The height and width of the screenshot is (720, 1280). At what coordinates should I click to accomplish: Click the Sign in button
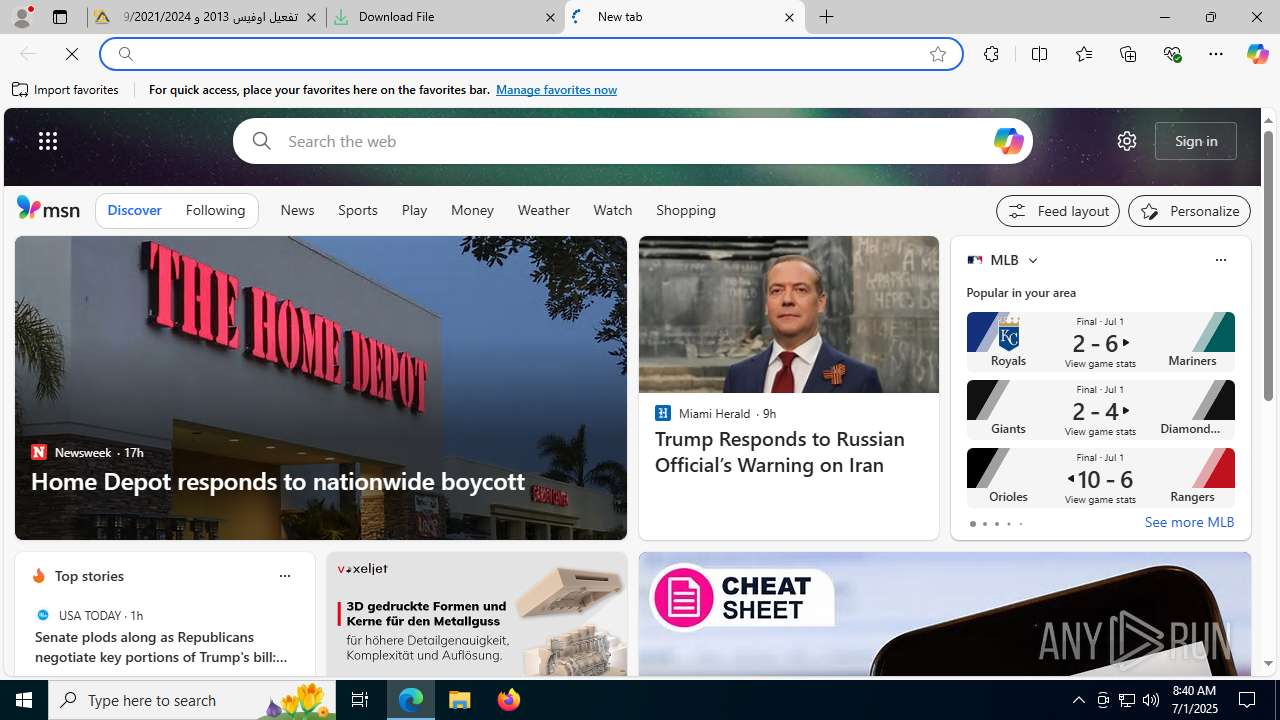point(1196,141)
